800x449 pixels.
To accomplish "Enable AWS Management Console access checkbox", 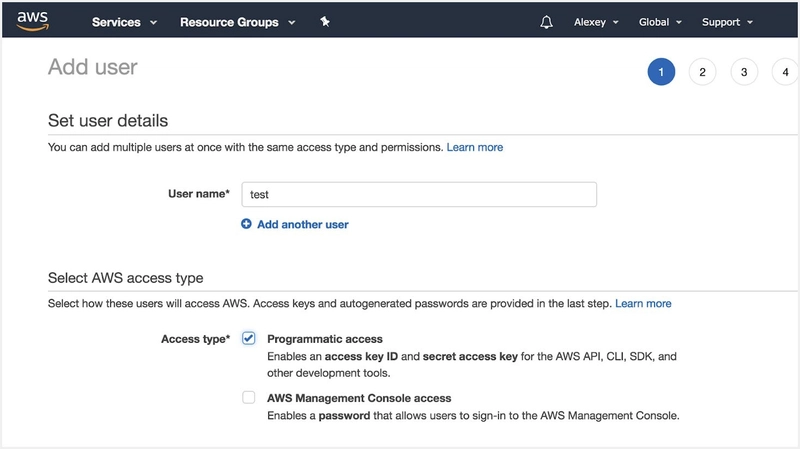I will [249, 398].
